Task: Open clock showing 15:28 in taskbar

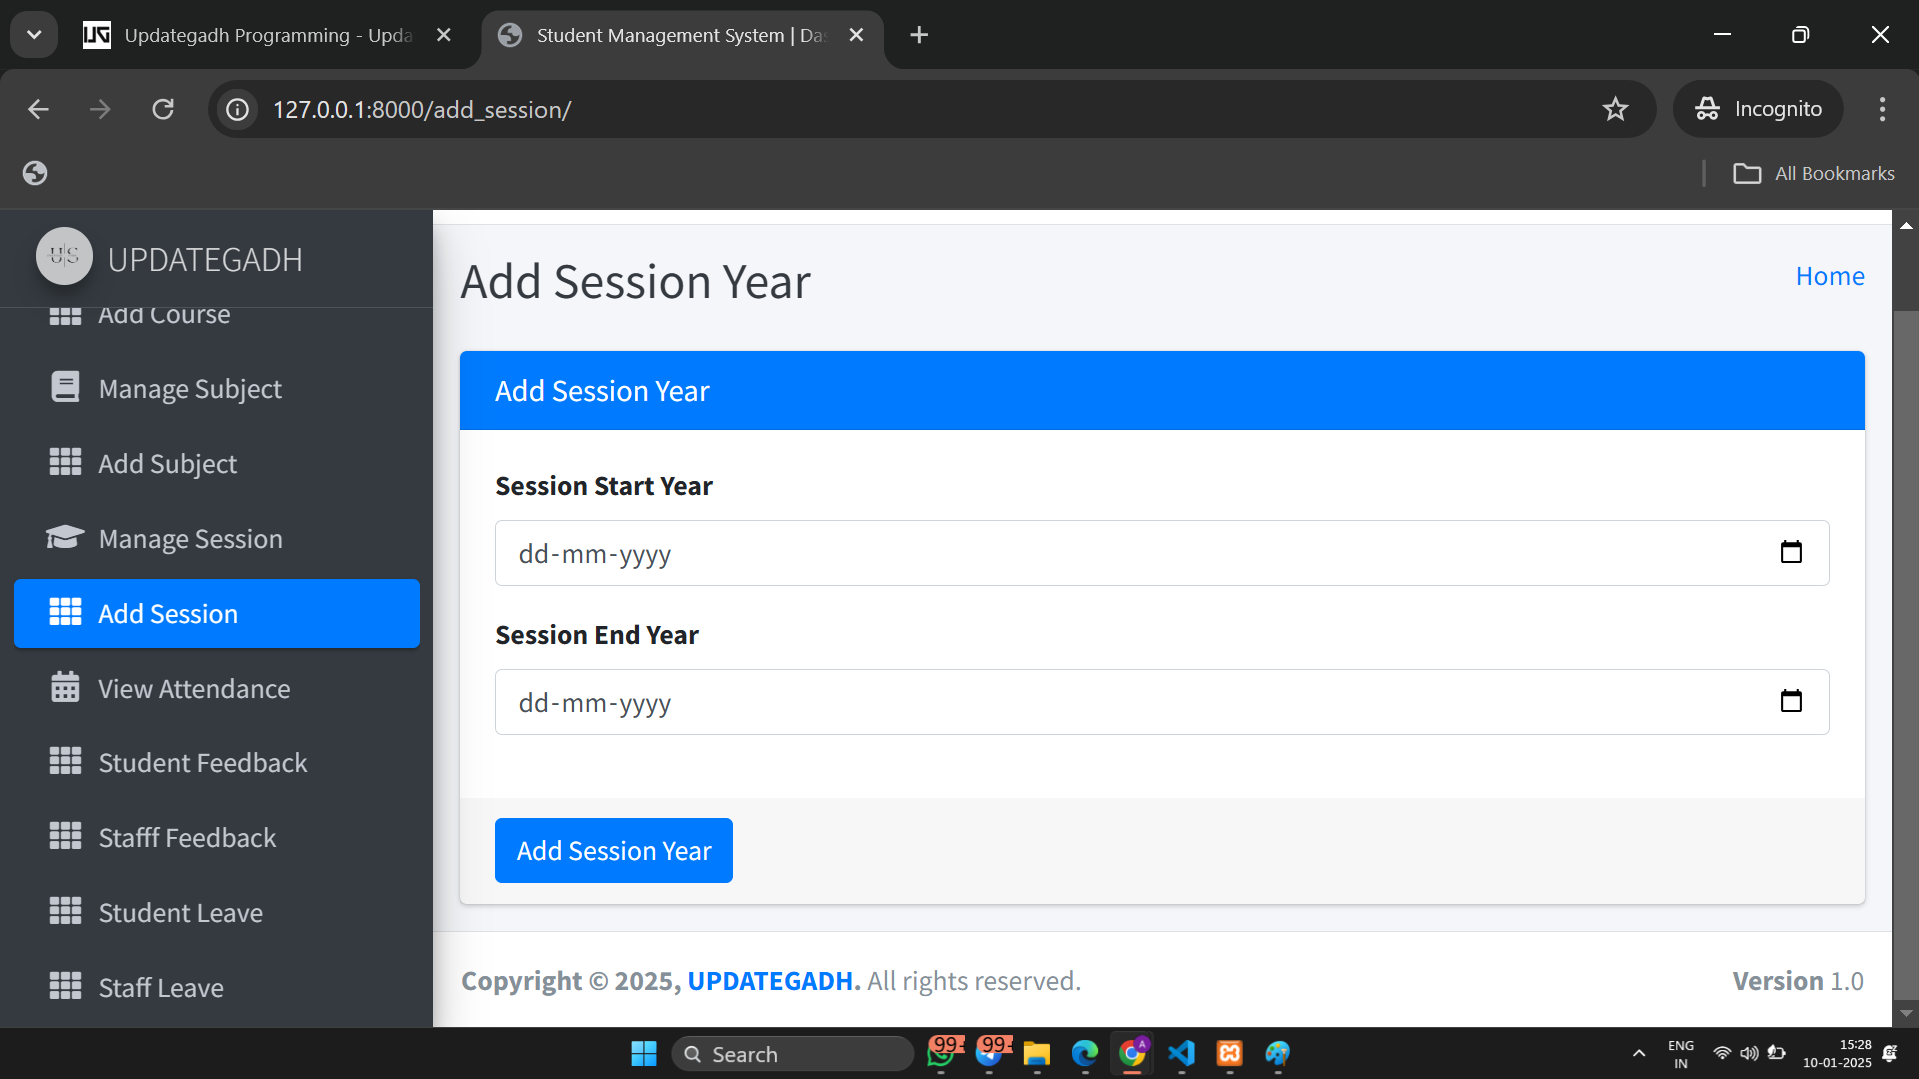Action: pos(1837,1053)
